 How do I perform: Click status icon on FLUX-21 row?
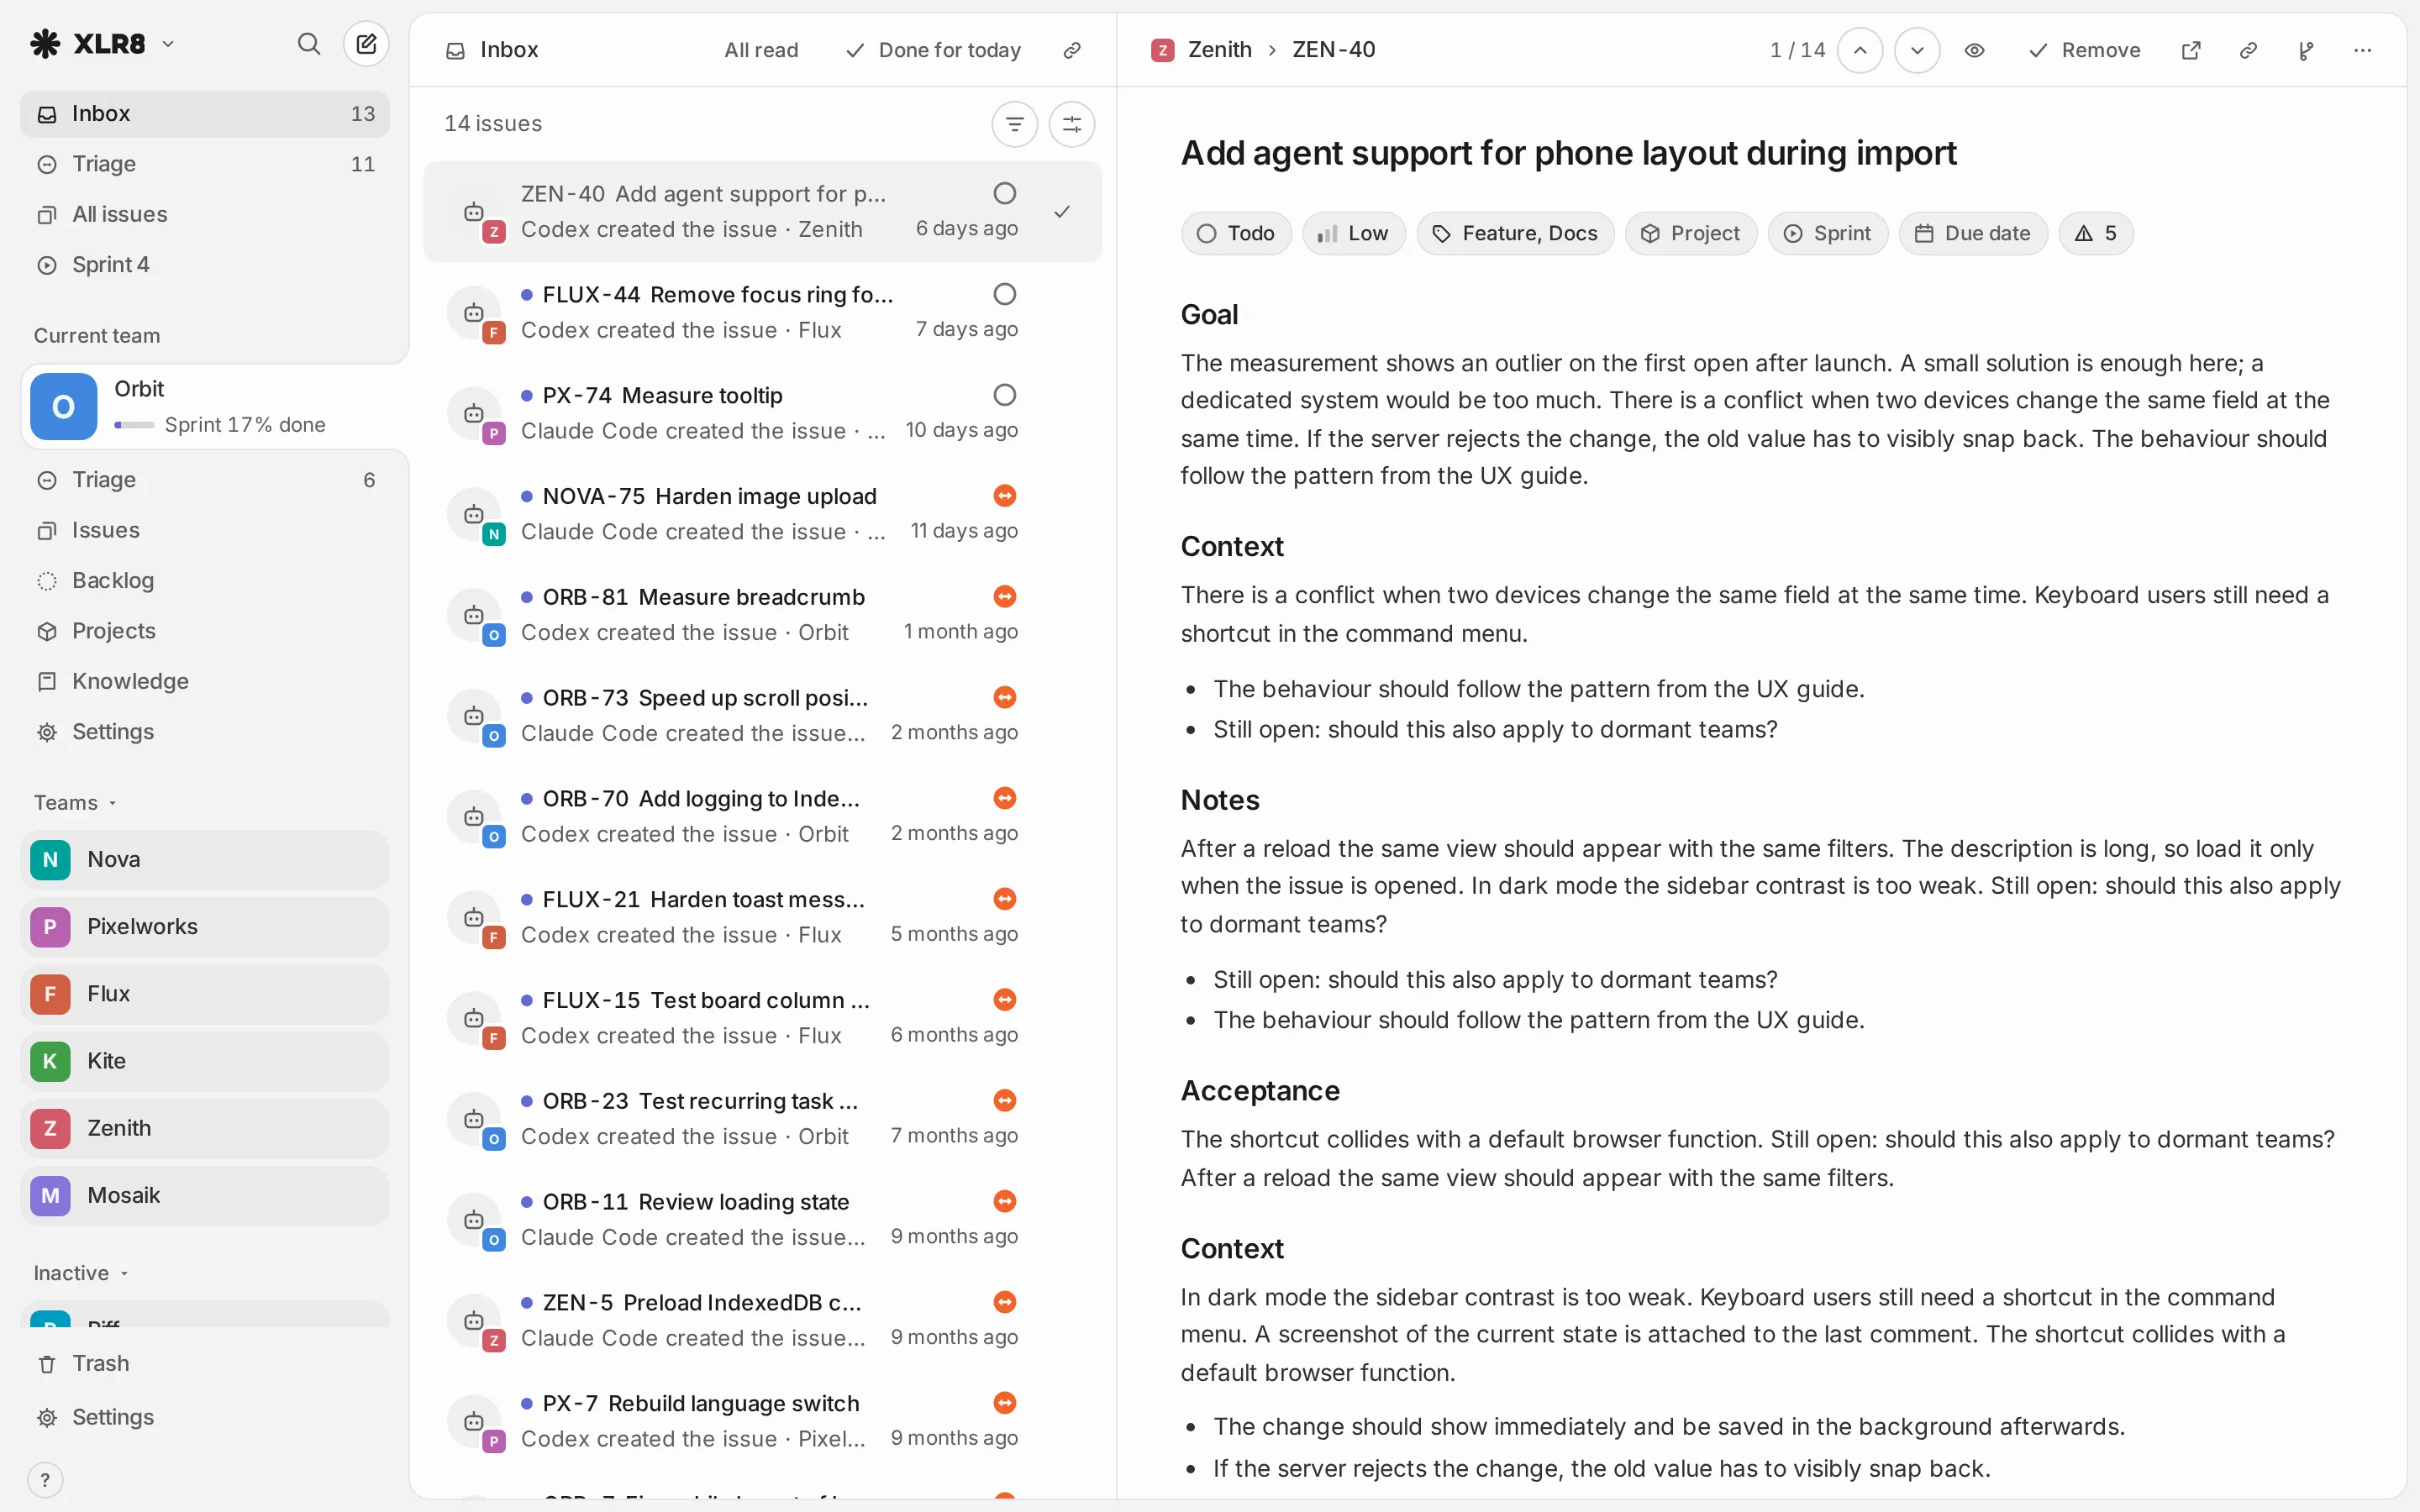coord(1005,899)
